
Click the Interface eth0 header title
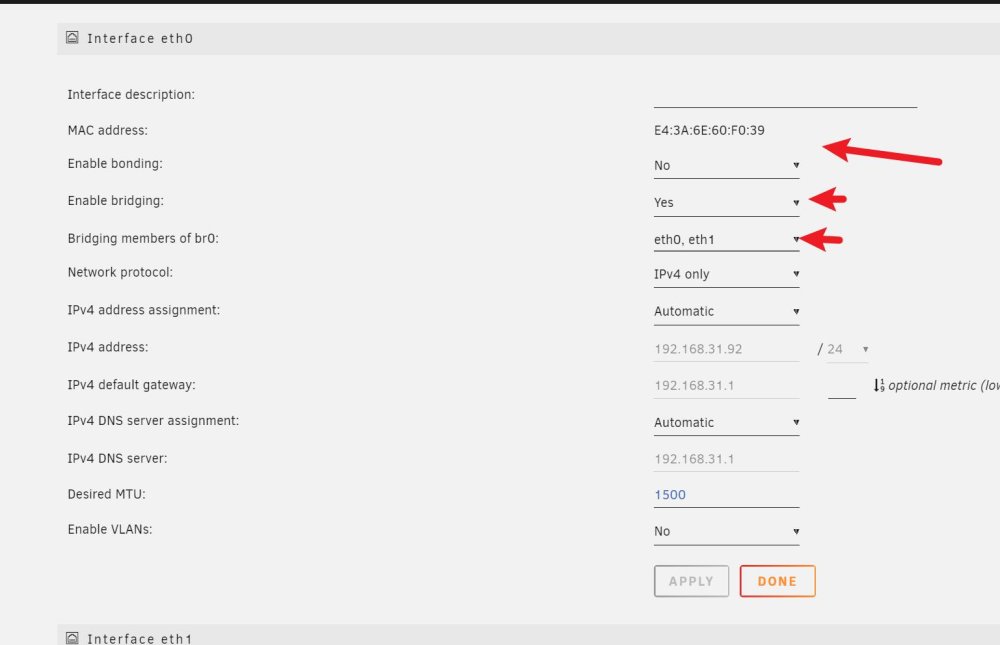(x=140, y=38)
